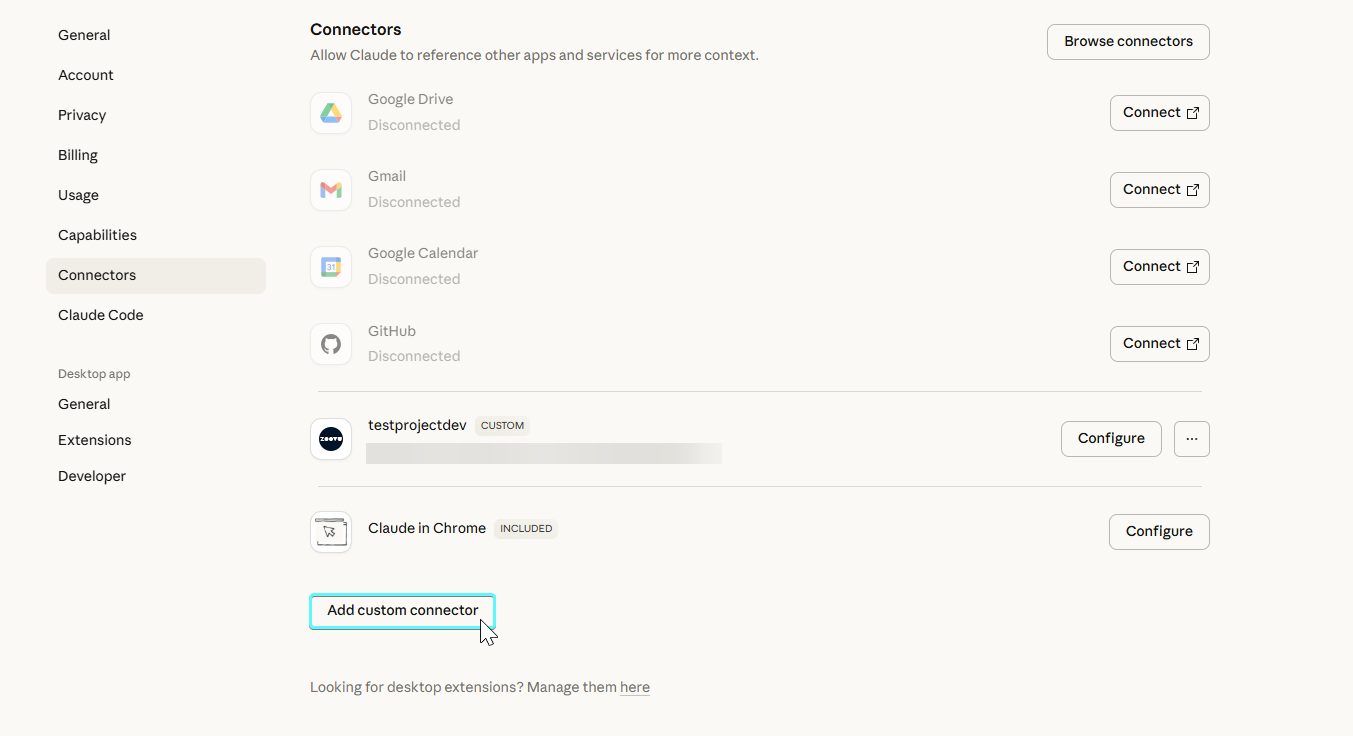Connect the Google Calendar connector
The height and width of the screenshot is (736, 1353).
pyautogui.click(x=1159, y=267)
